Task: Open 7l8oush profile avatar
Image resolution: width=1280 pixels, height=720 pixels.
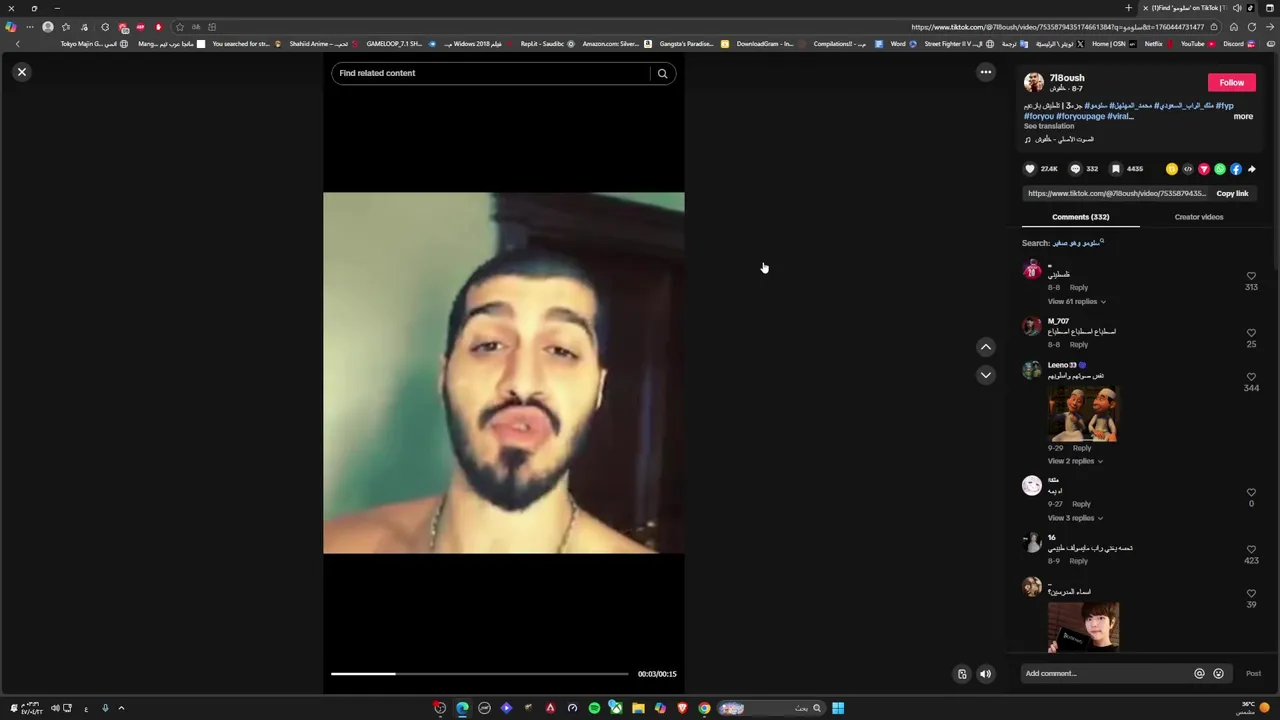Action: [1034, 82]
